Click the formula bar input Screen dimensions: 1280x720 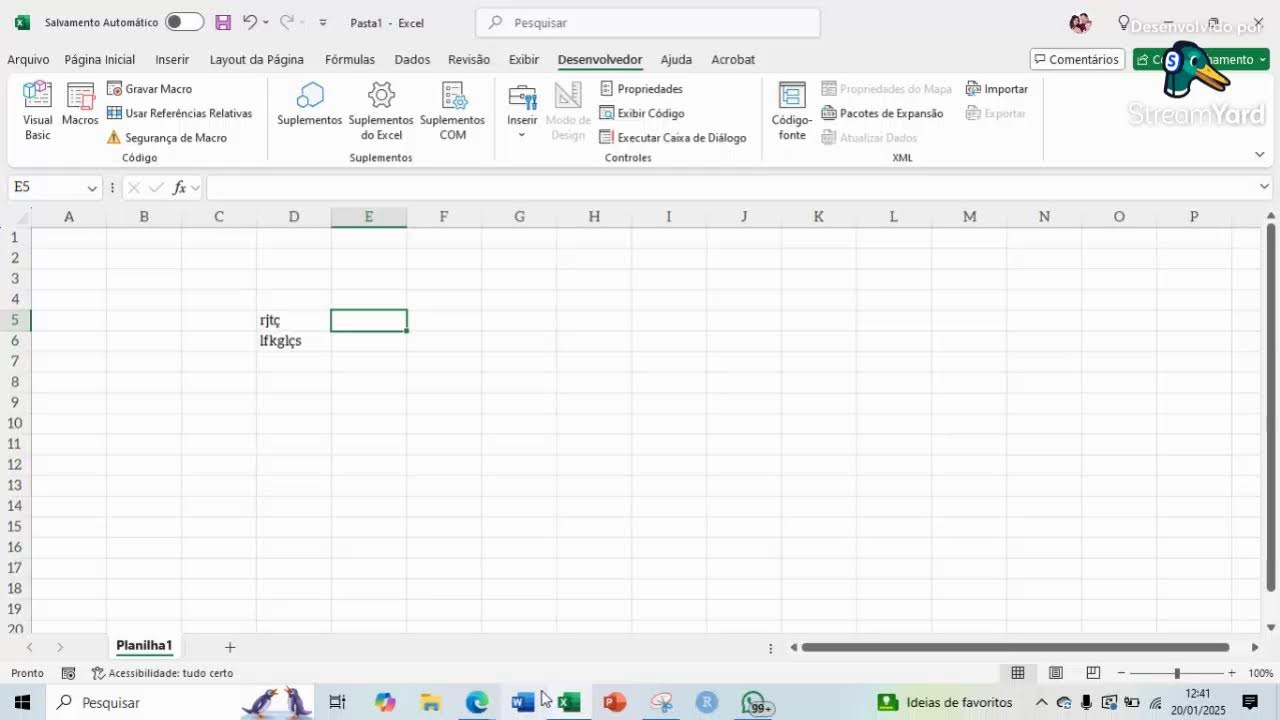coord(730,187)
